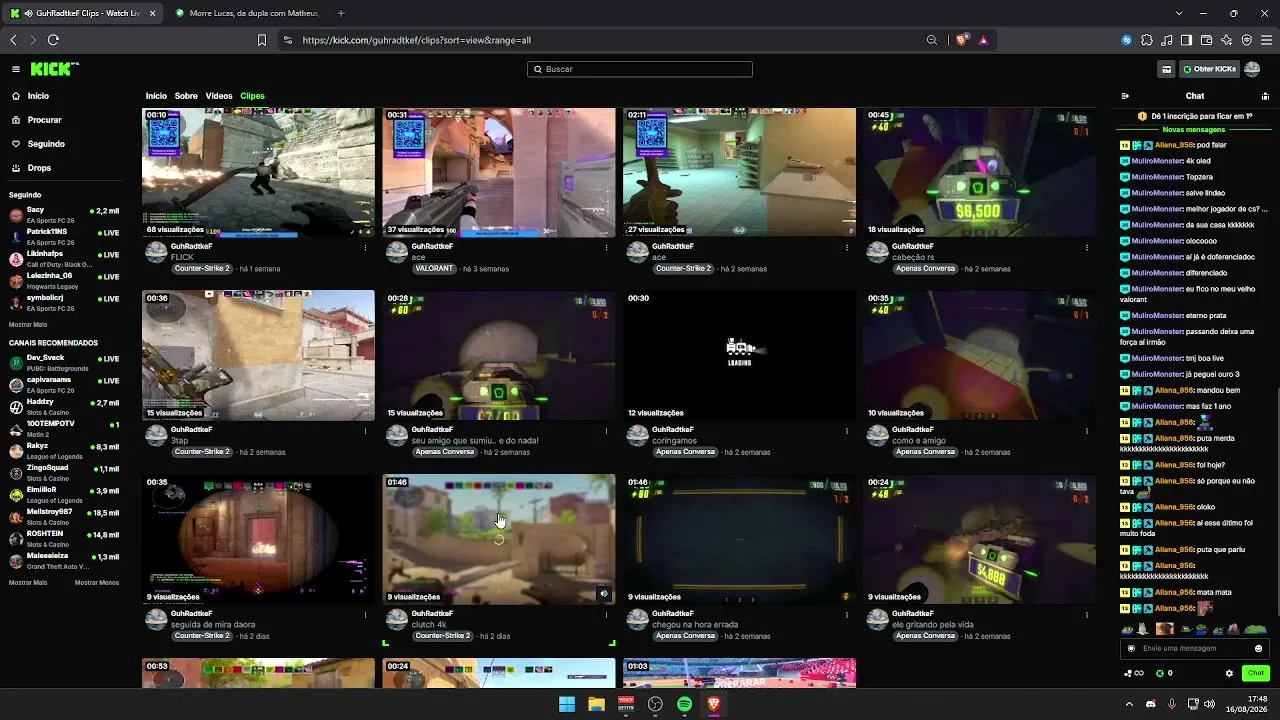Open Procurar in the sidebar
This screenshot has height=720, width=1280.
pos(45,120)
